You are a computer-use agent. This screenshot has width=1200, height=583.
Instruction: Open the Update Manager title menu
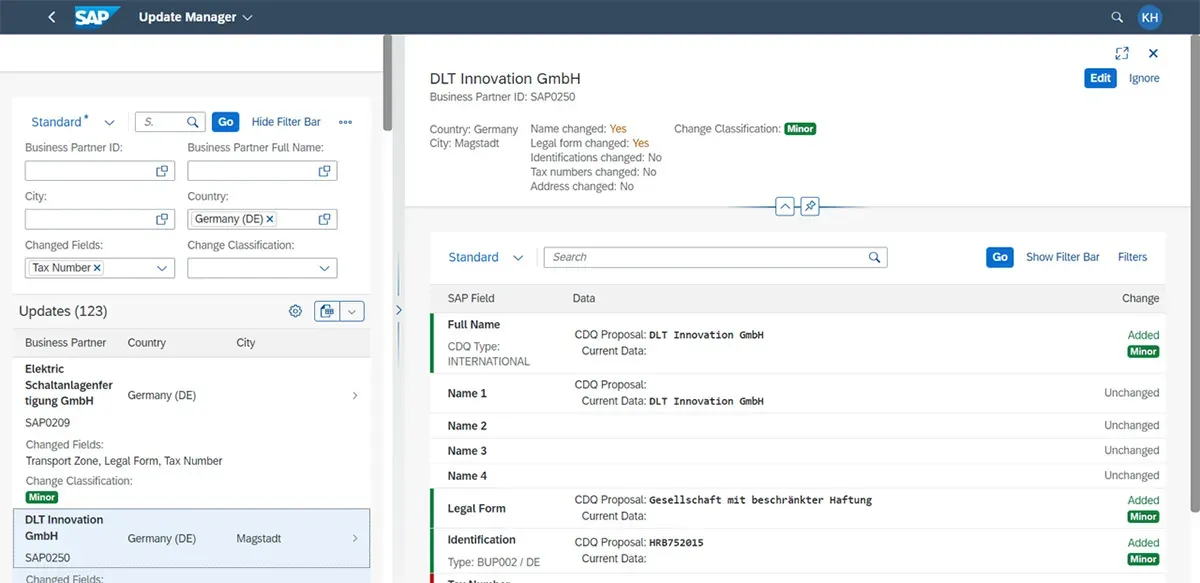(196, 17)
